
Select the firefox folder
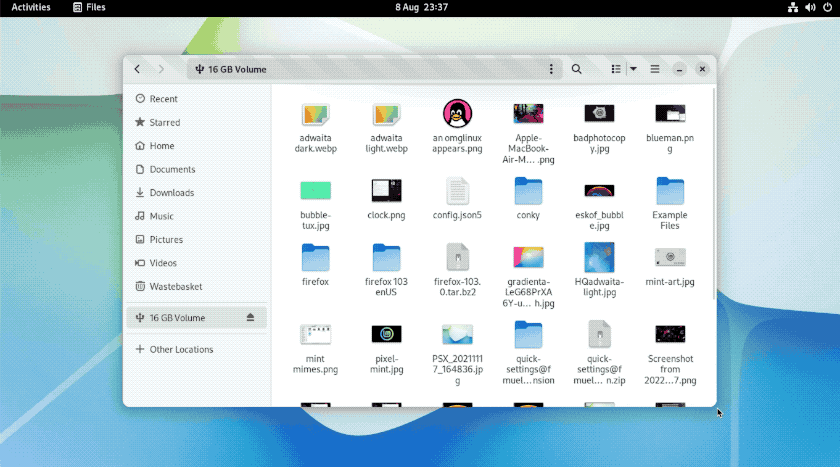(316, 266)
